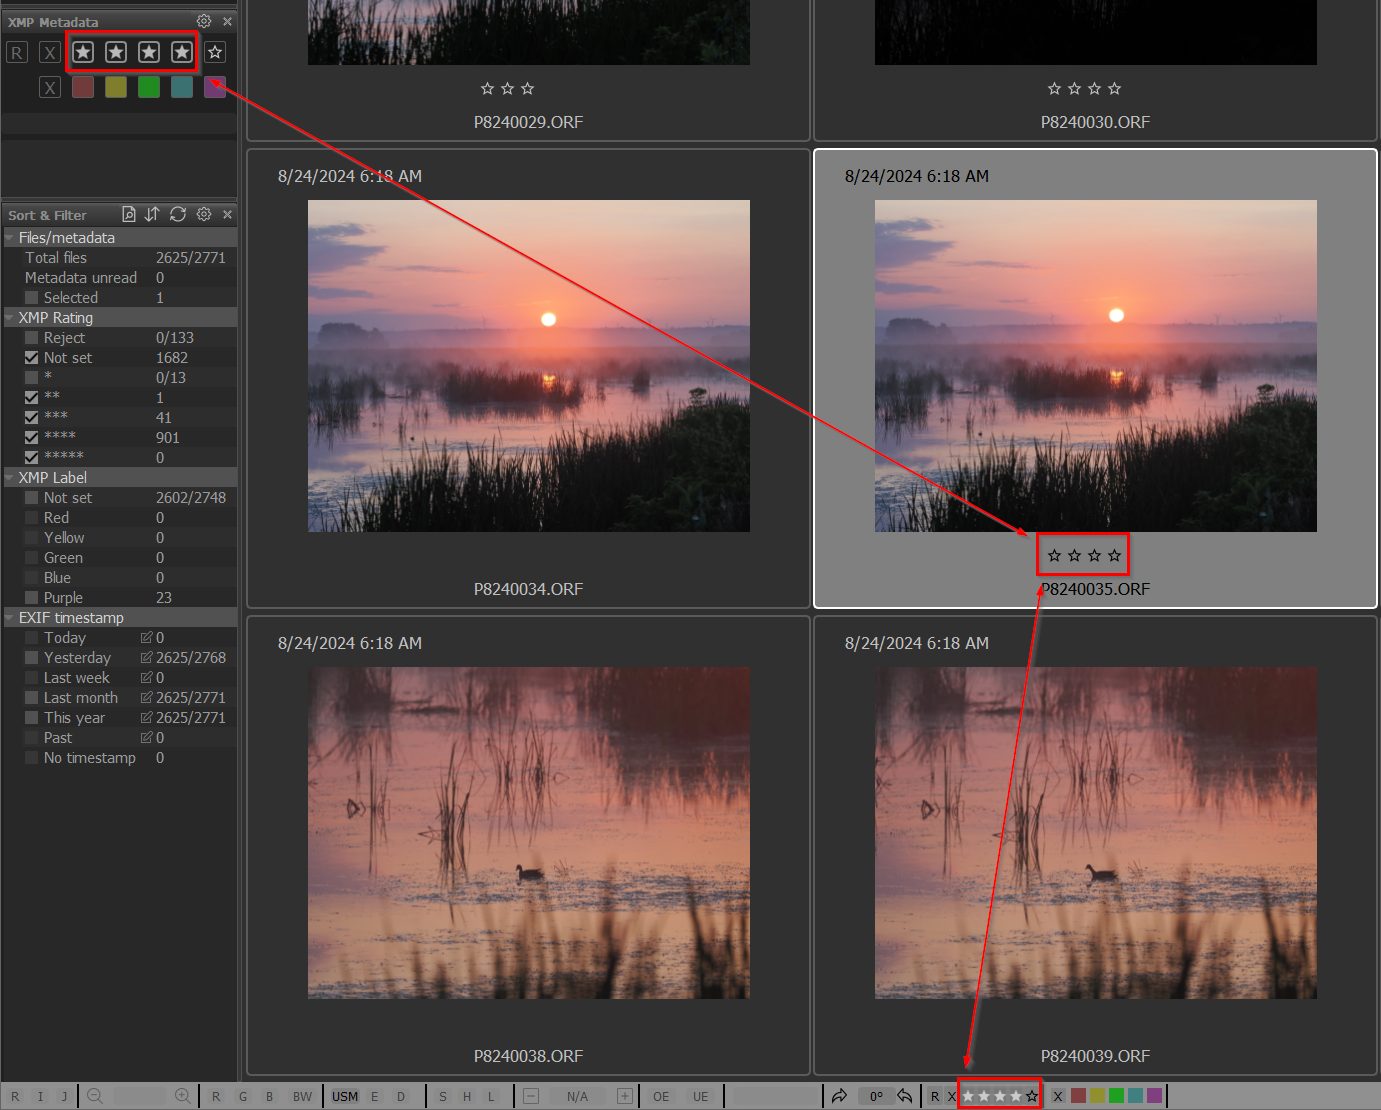Image resolution: width=1381 pixels, height=1110 pixels.
Task: Check the Purple XMP Label filter
Action: coord(32,598)
